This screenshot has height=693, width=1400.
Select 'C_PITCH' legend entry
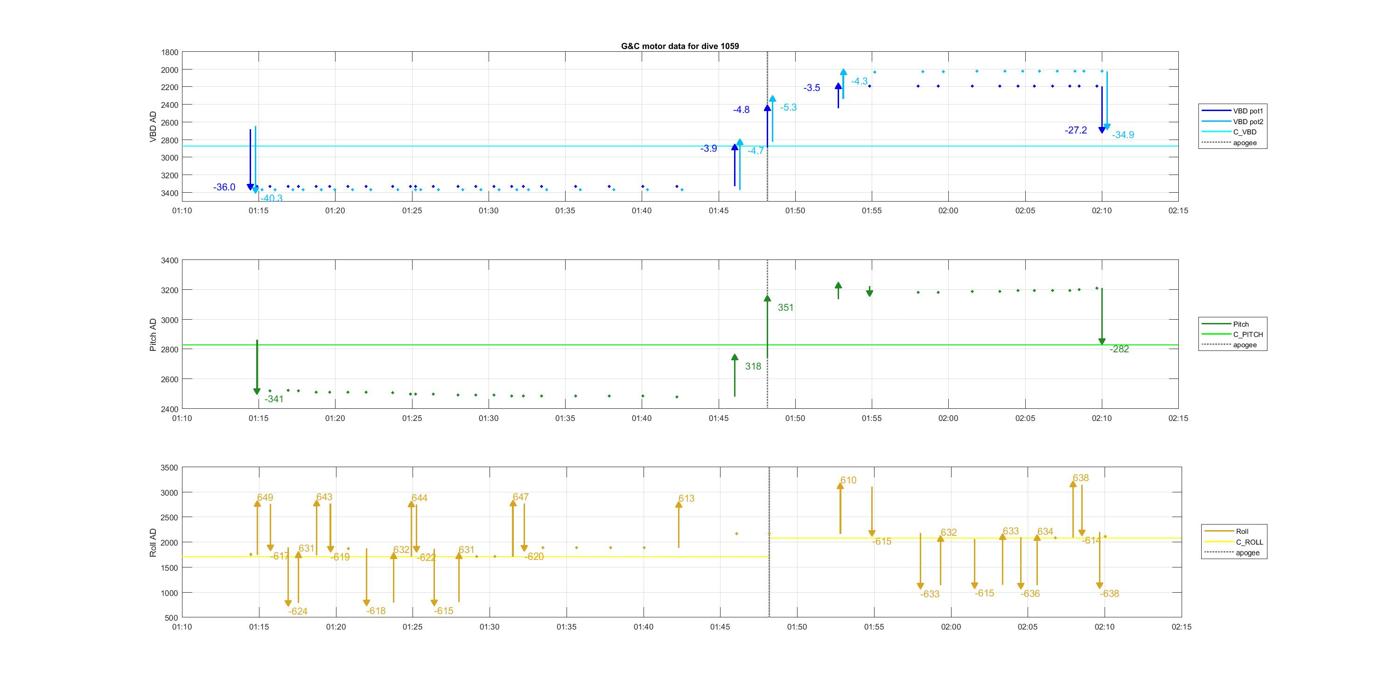click(1248, 334)
